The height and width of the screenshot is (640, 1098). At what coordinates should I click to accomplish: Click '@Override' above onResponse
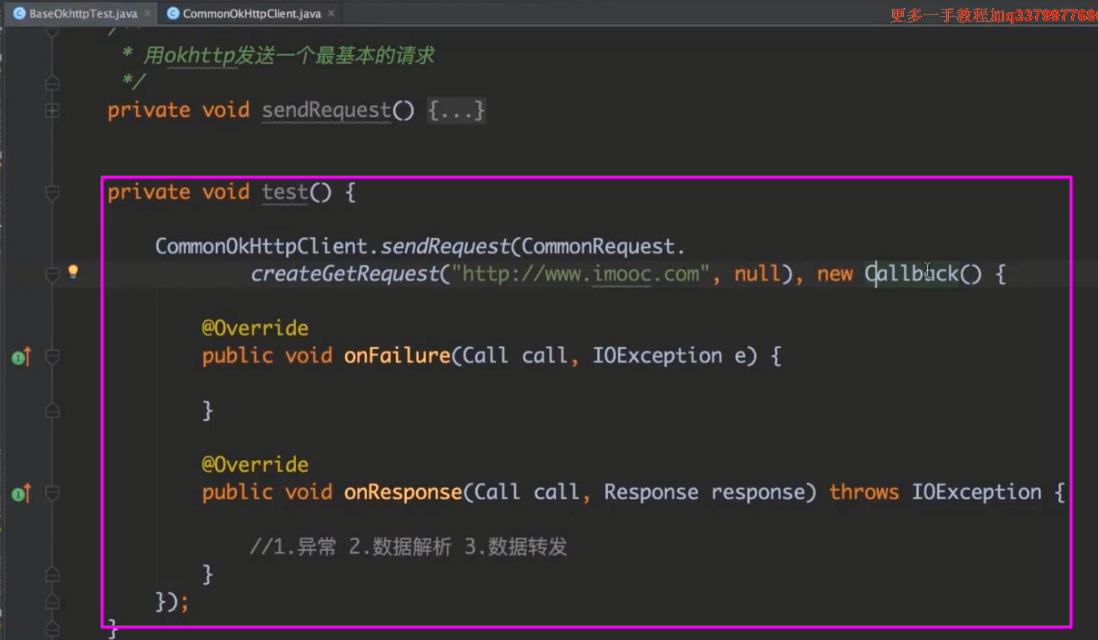(x=255, y=464)
